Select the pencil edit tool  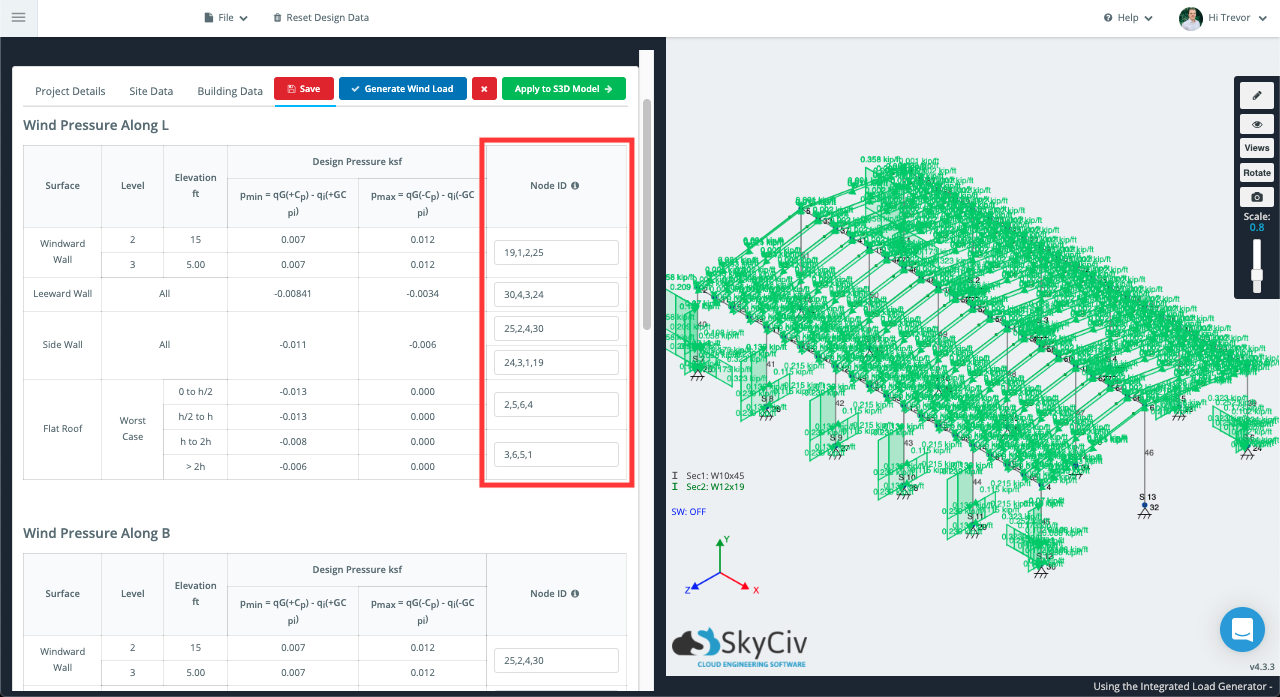tap(1256, 95)
